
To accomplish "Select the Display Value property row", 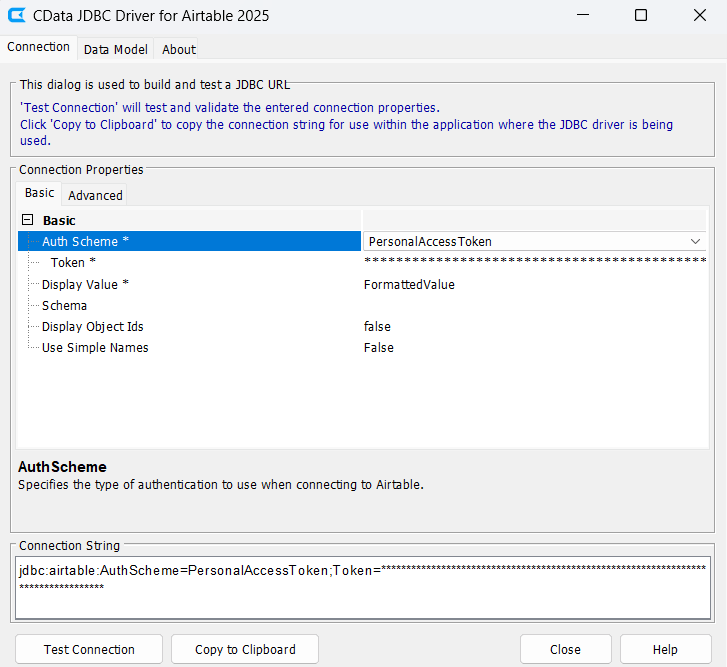I will pos(85,284).
